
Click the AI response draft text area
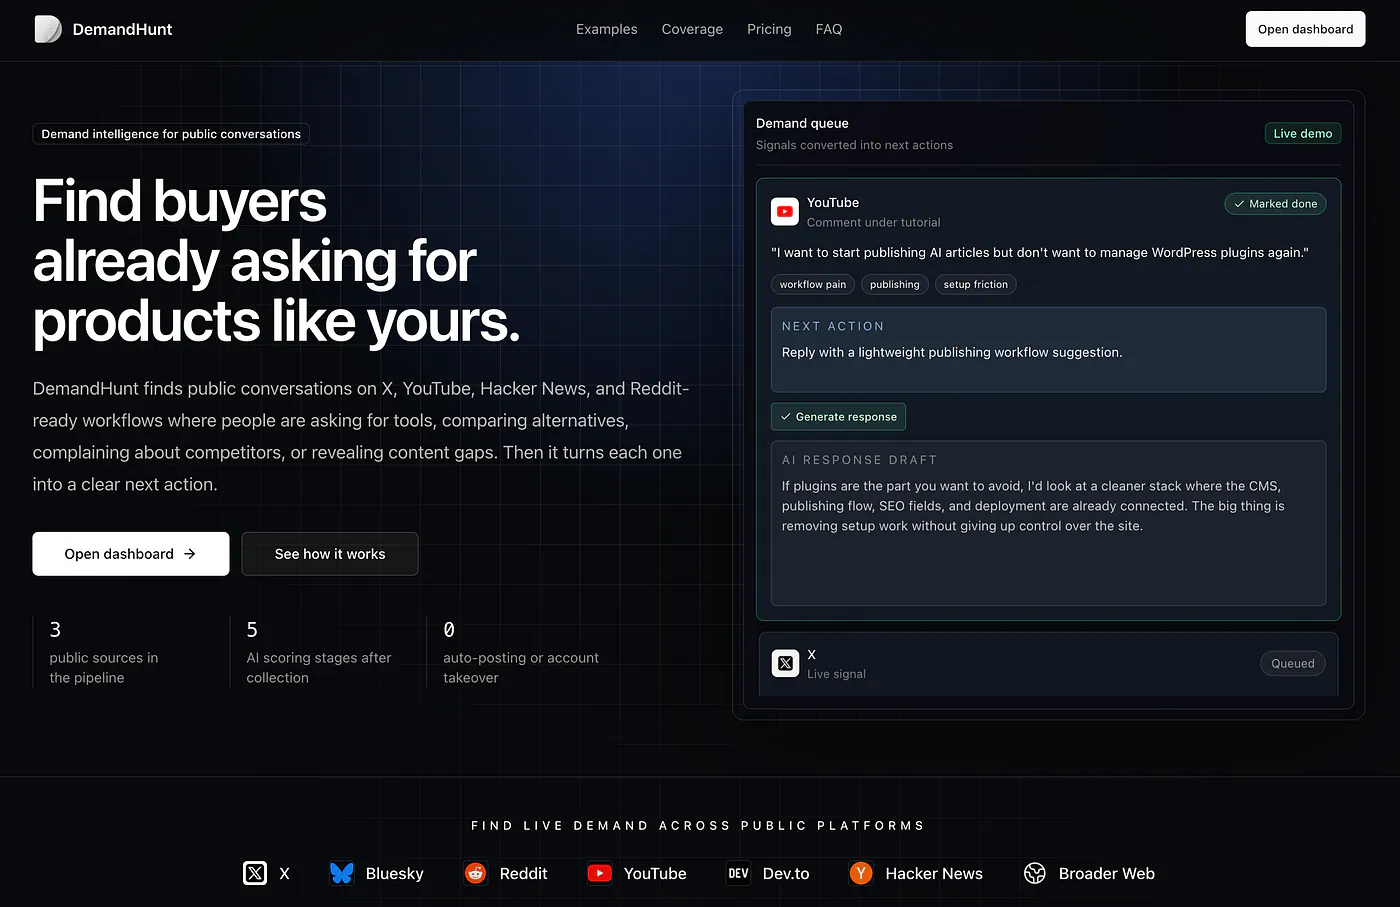click(1048, 523)
